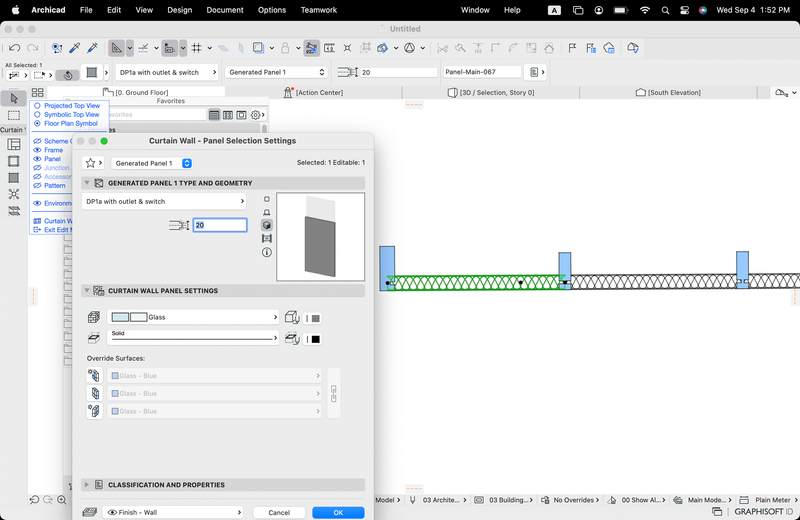Viewport: 800px width, 520px height.
Task: Select the Pick Up Parameters eyedropper tool
Action: coord(74,48)
